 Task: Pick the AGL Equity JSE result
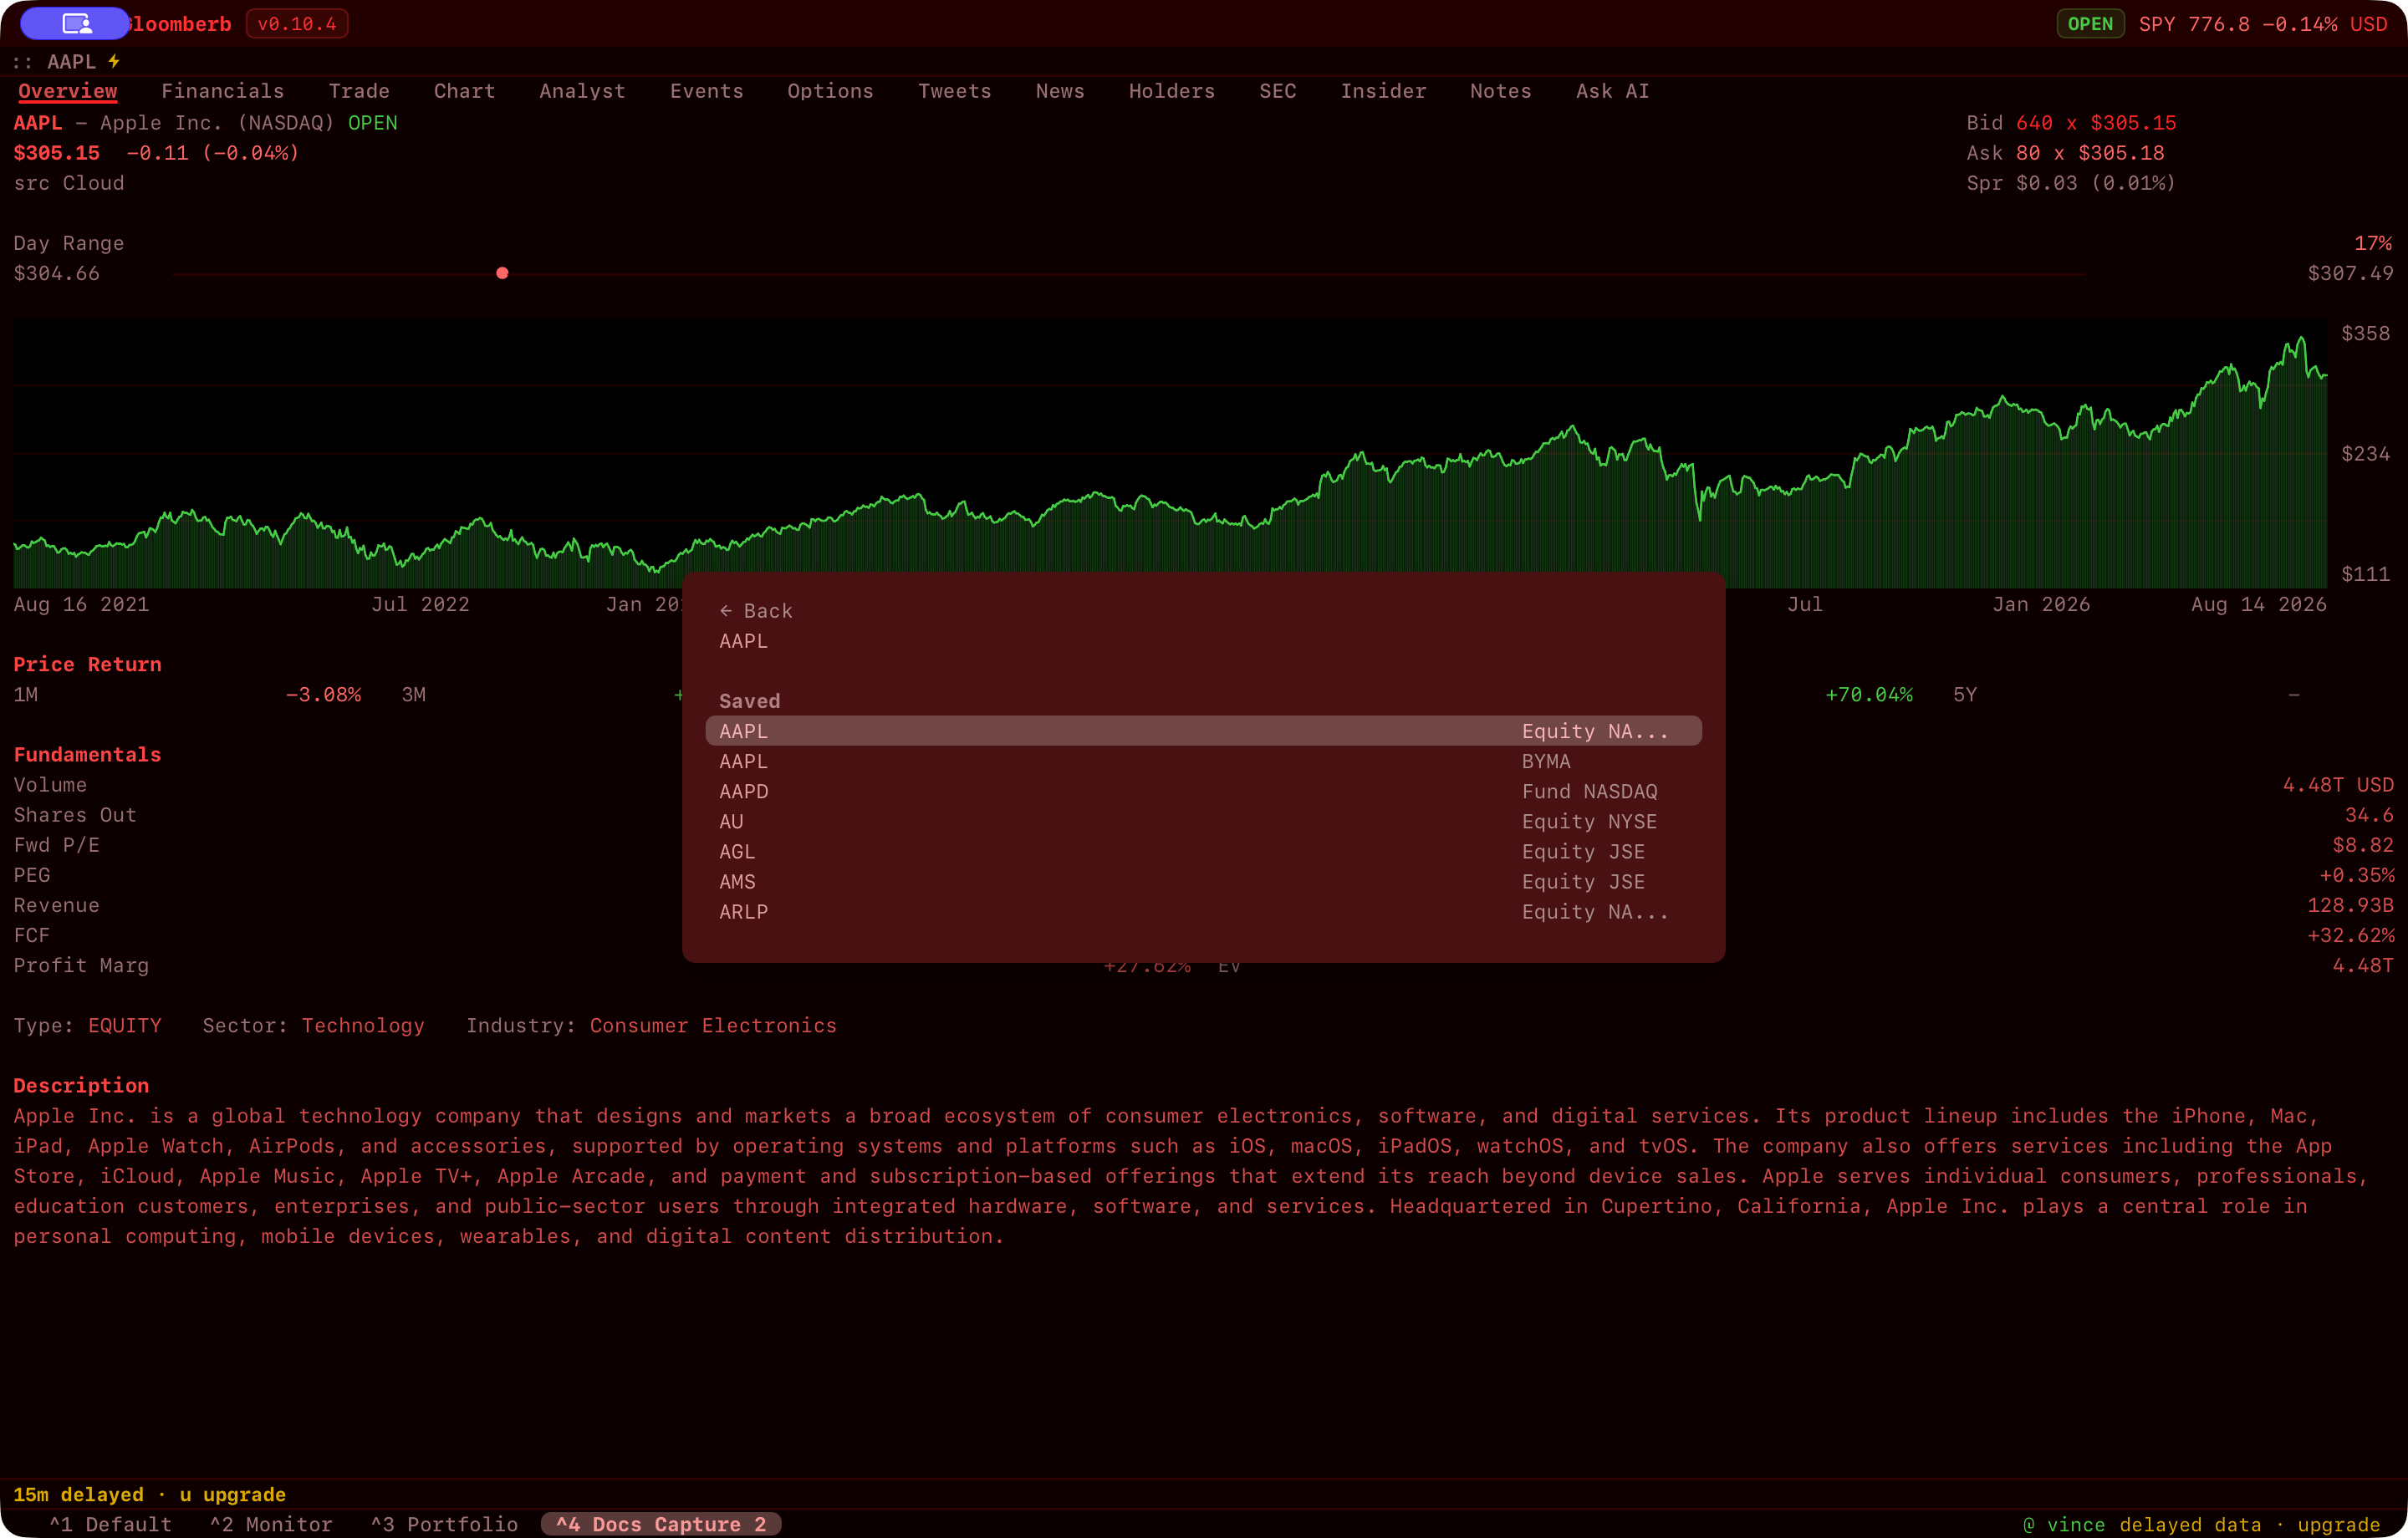(x=1203, y=851)
